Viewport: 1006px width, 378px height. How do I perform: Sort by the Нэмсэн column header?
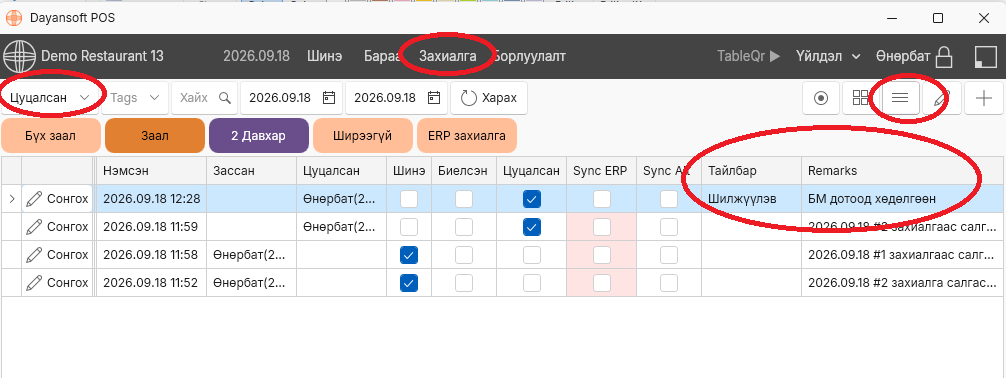(151, 171)
